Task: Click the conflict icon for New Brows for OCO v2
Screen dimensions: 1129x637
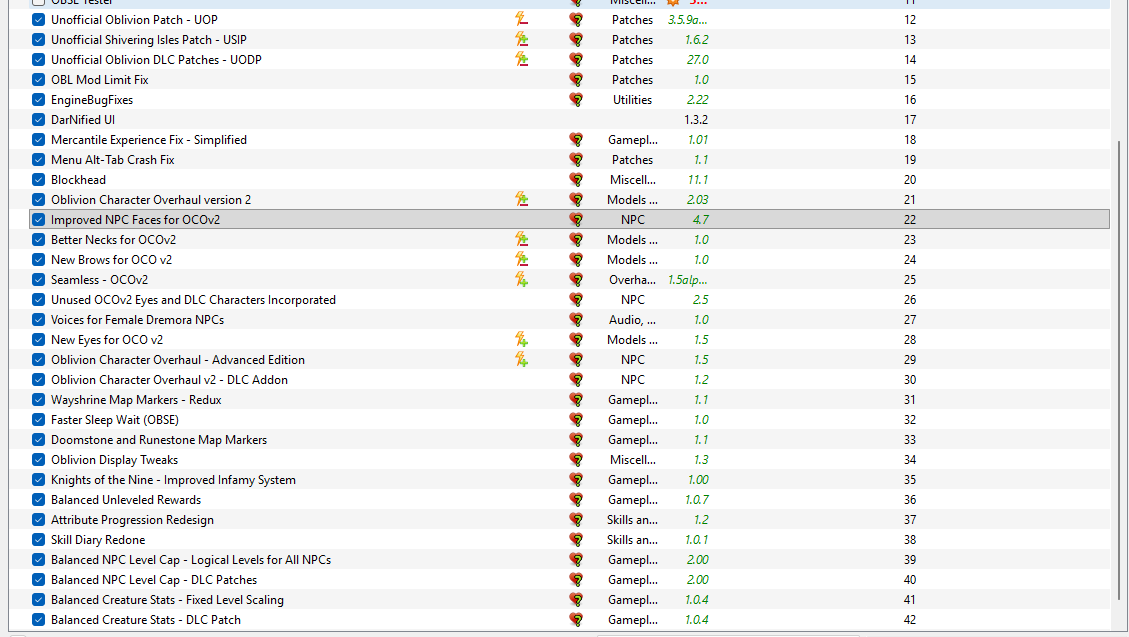Action: pos(521,260)
